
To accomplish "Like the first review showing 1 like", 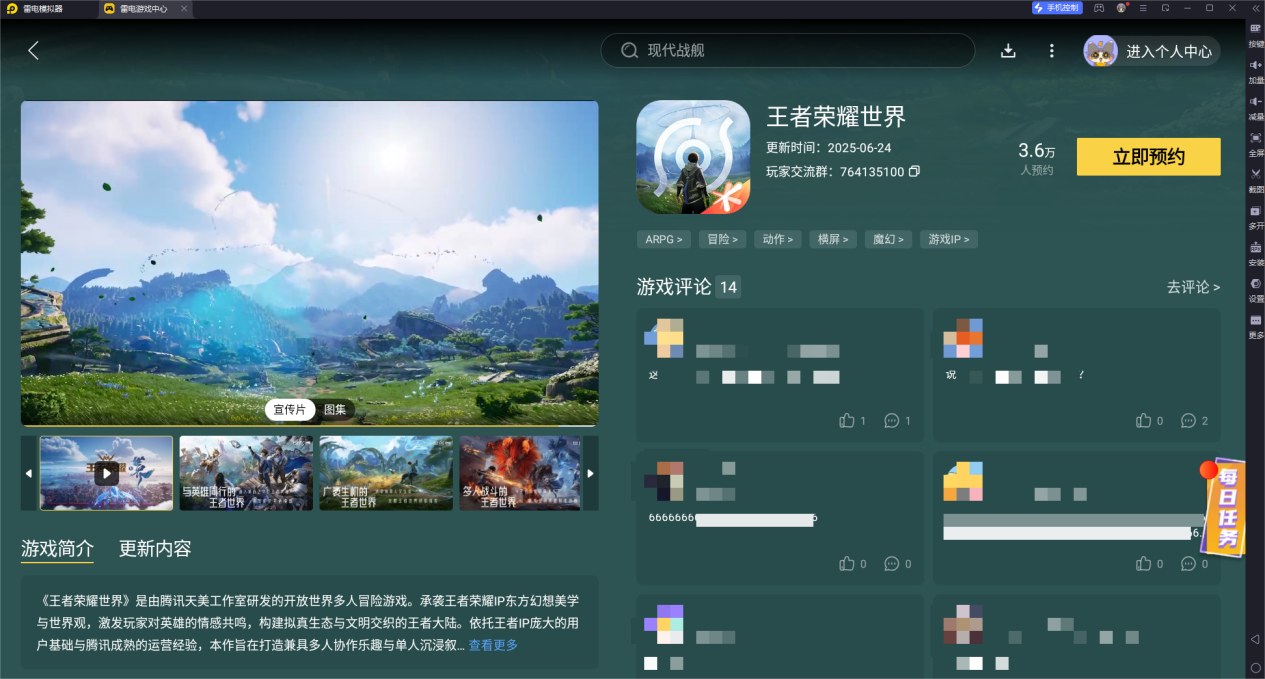I will (847, 421).
